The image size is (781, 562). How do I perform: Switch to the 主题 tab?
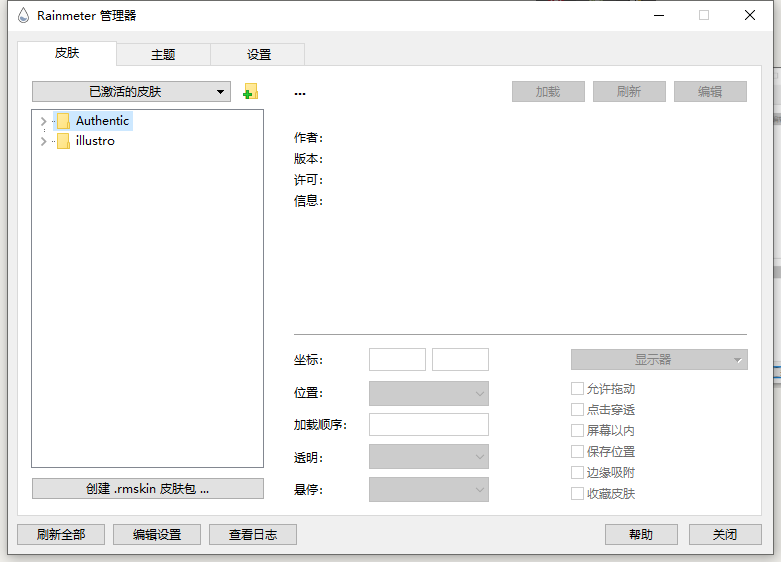tap(163, 54)
